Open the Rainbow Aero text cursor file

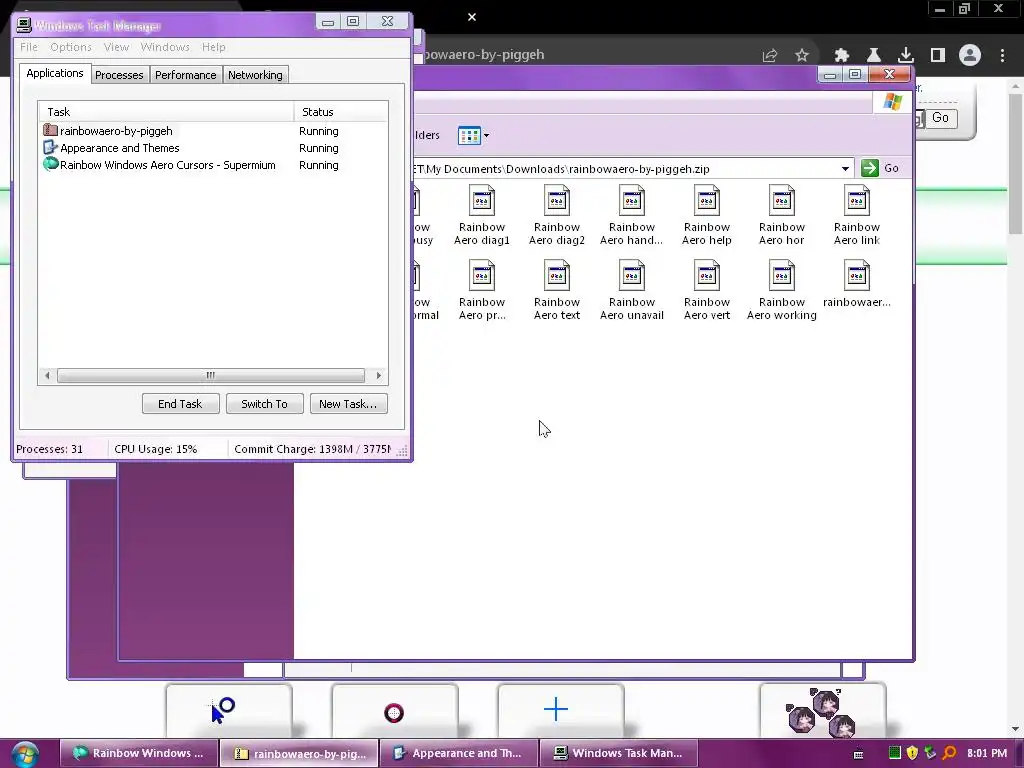click(556, 291)
